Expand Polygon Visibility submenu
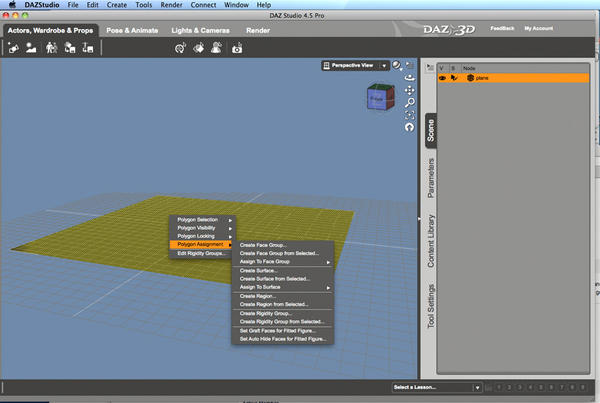Viewport: 600px width, 403px height. point(202,228)
